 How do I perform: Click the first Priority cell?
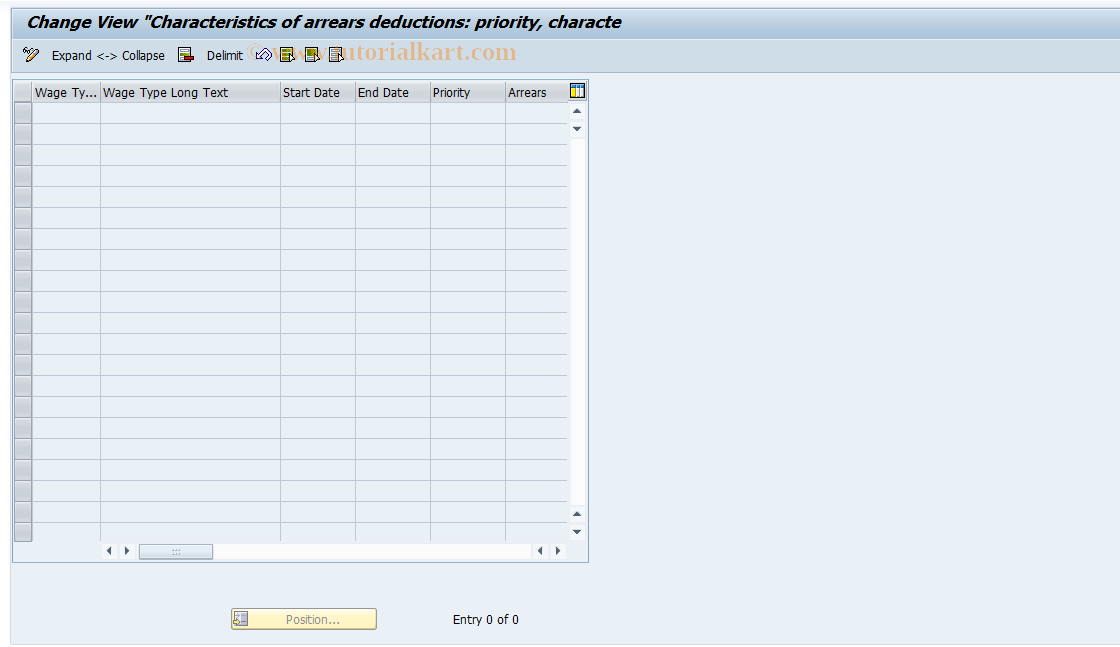(x=468, y=113)
